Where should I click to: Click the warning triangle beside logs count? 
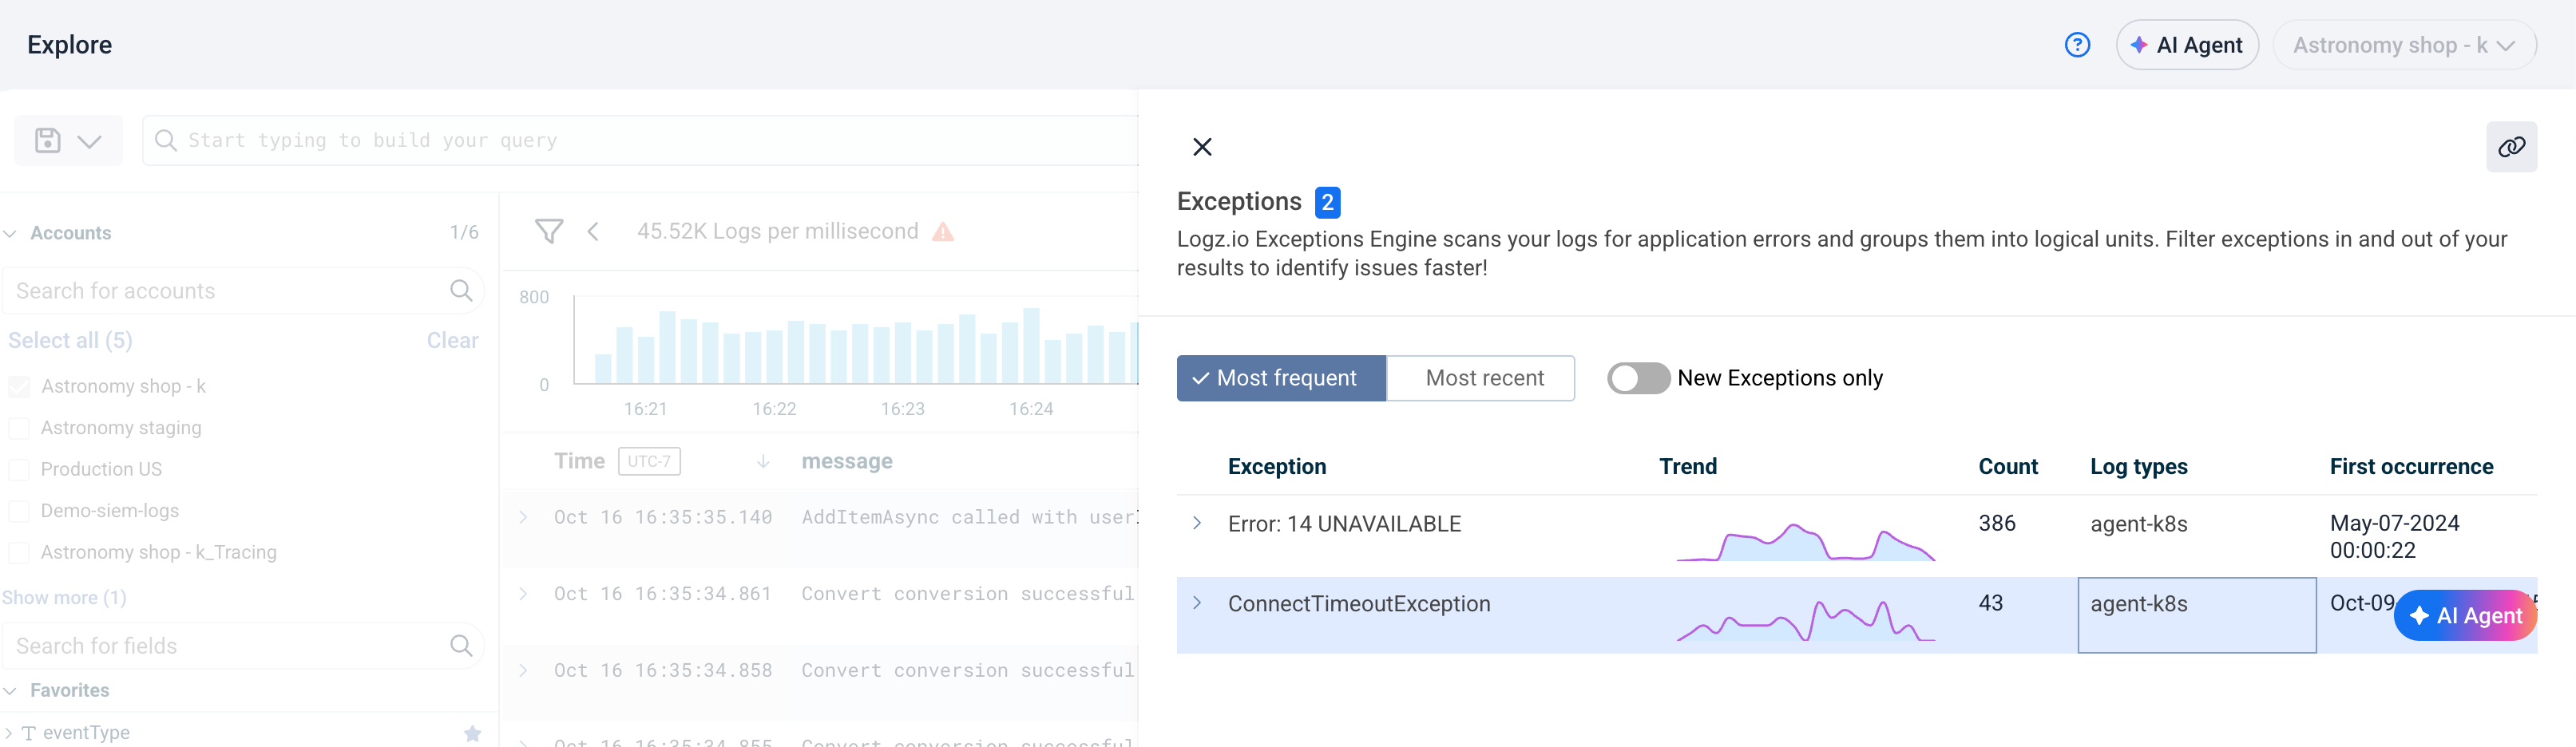point(942,232)
